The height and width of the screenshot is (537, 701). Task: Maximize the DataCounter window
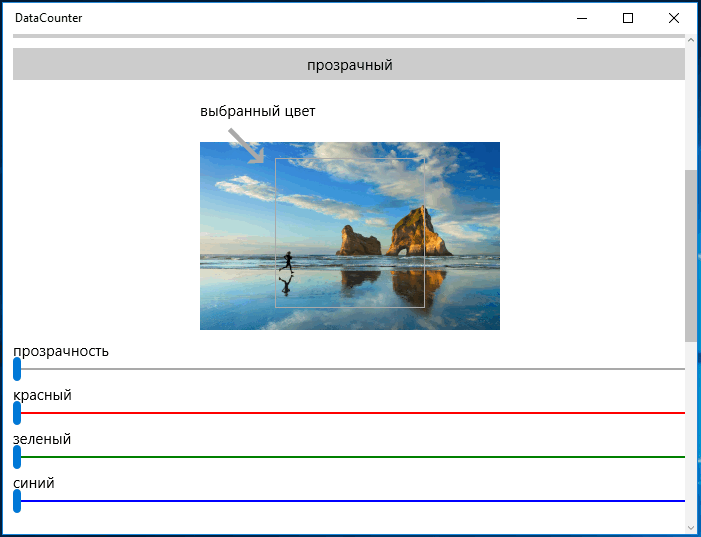coord(628,18)
